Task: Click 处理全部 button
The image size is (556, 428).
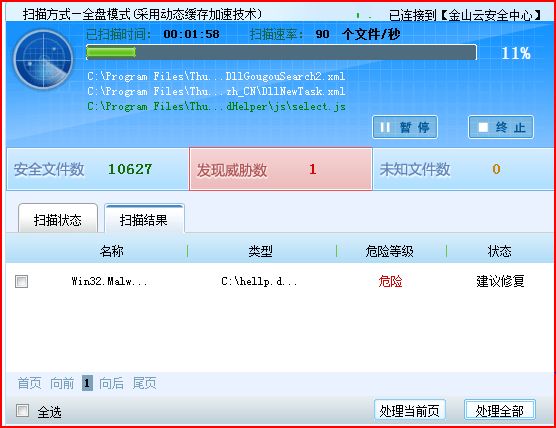Action: click(x=499, y=411)
